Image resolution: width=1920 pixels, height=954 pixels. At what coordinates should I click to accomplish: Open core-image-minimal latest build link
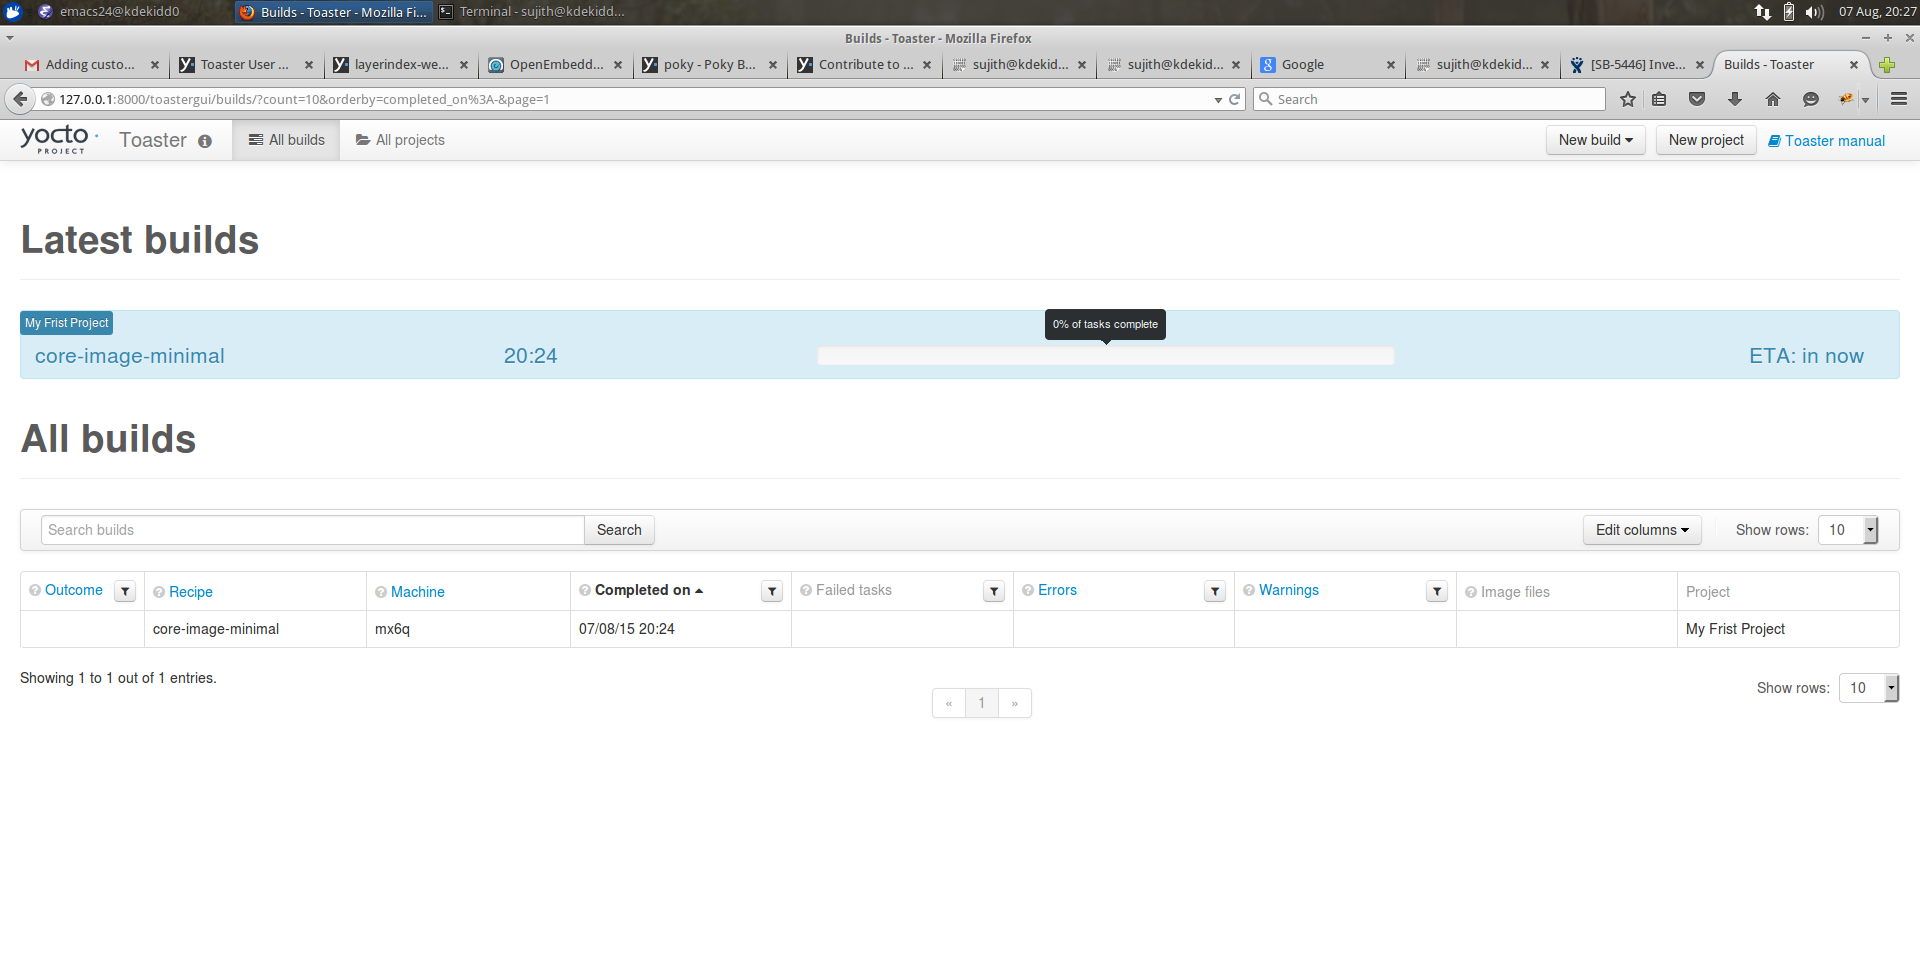tap(130, 356)
